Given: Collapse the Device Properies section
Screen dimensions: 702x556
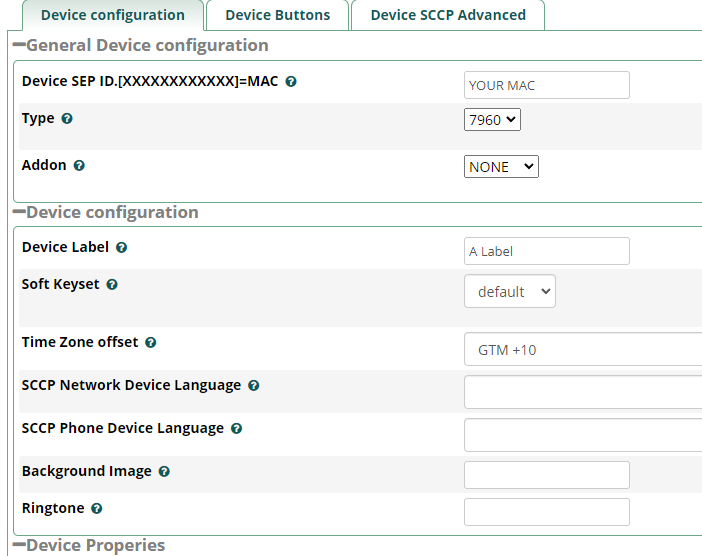Looking at the screenshot, I should [19, 545].
